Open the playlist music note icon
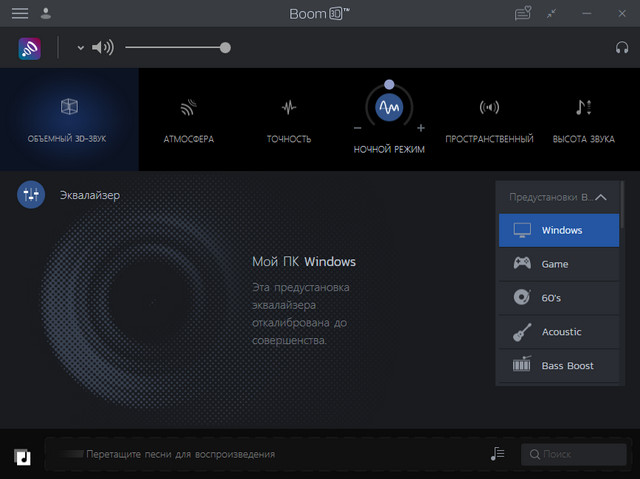Image resolution: width=640 pixels, height=479 pixels. pos(498,454)
